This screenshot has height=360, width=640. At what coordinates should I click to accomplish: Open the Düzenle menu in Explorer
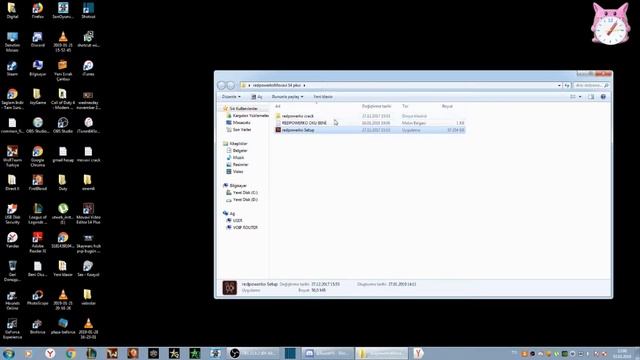231,97
